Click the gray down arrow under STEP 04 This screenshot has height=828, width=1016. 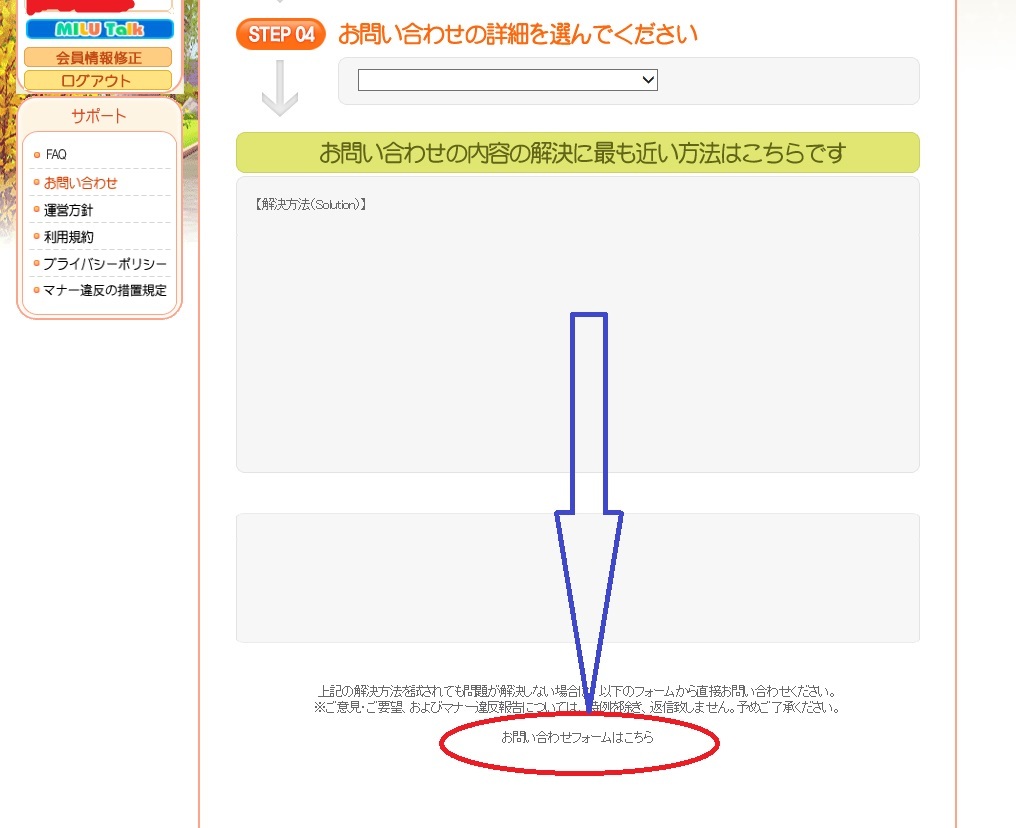(280, 88)
